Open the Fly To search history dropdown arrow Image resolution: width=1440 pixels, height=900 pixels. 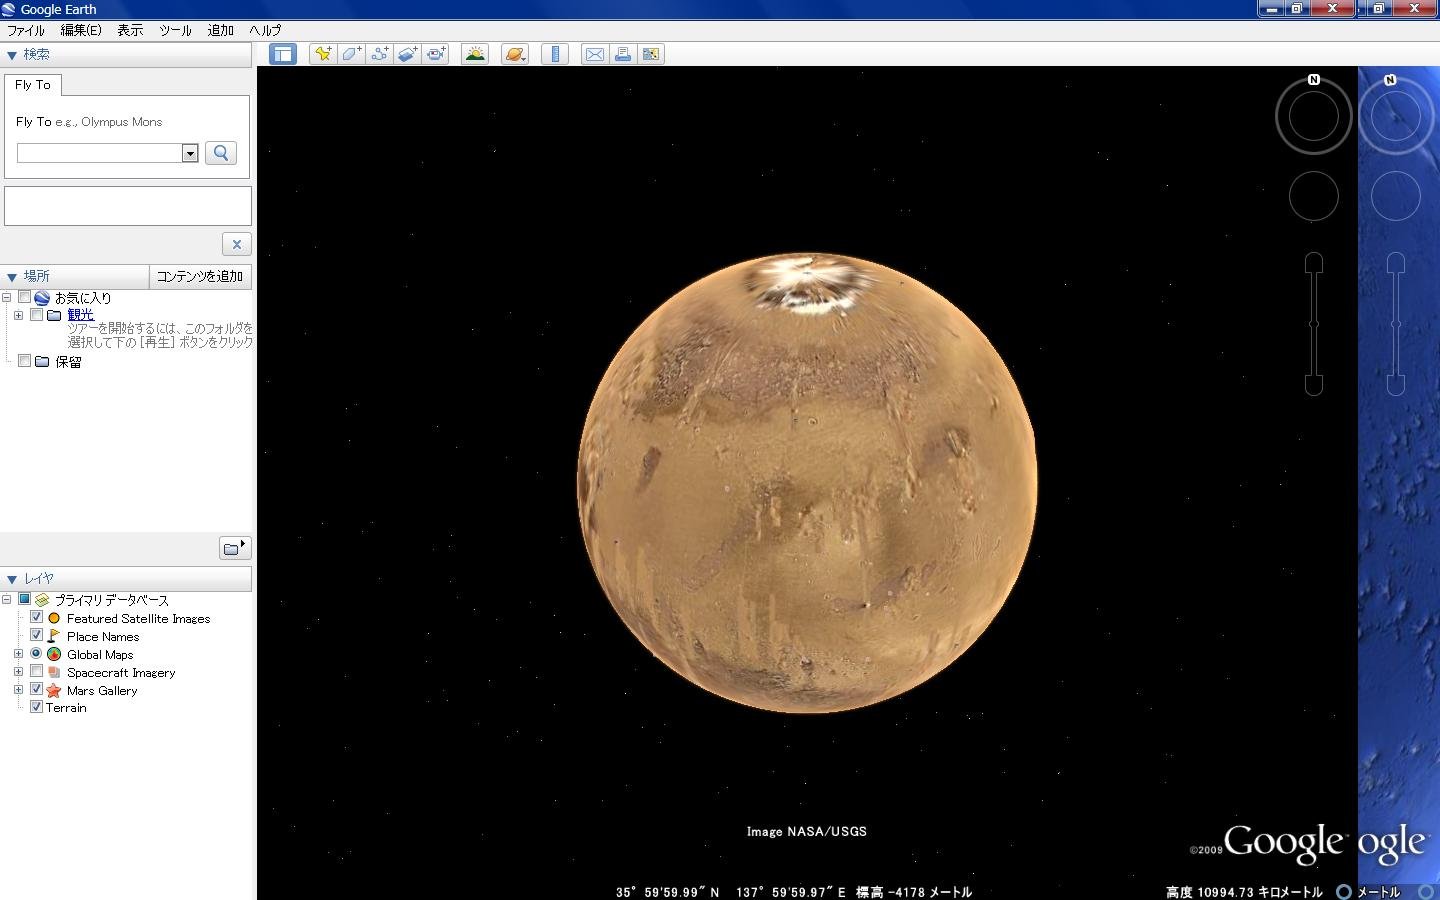click(x=190, y=153)
